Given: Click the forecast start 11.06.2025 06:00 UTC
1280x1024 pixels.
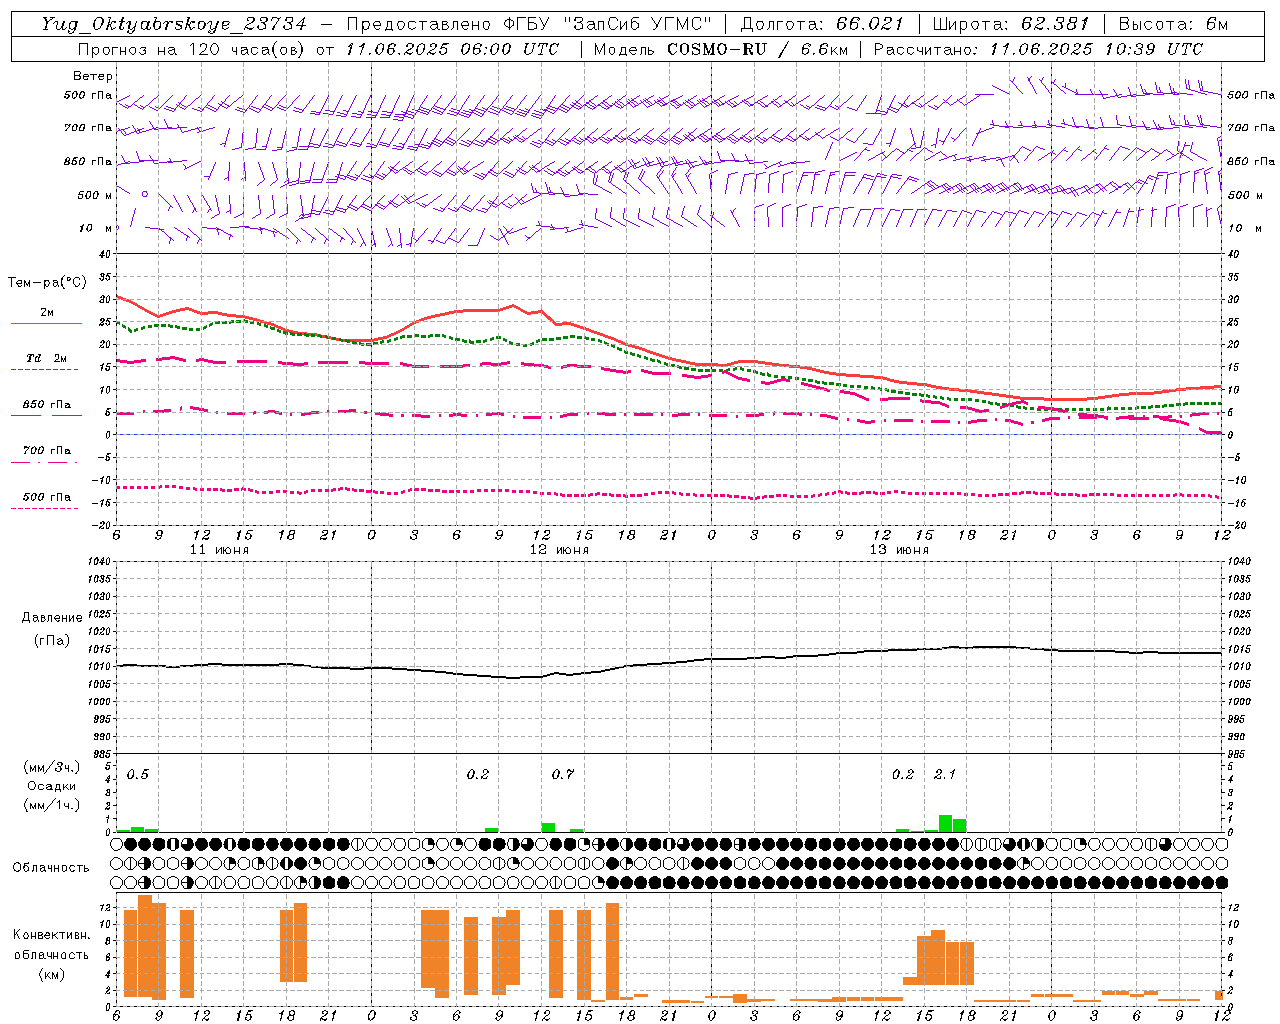Looking at the screenshot, I should point(452,49).
